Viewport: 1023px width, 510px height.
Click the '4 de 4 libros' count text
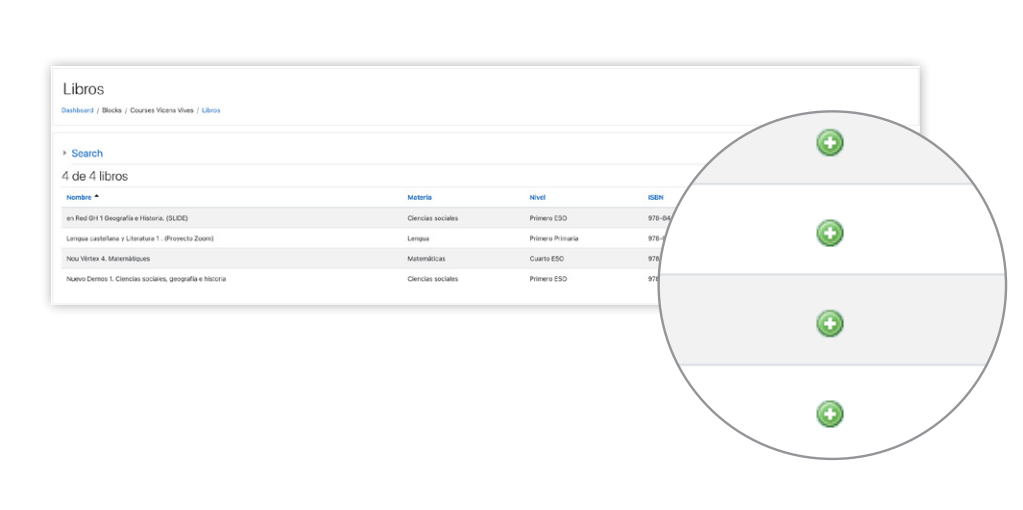coord(95,176)
